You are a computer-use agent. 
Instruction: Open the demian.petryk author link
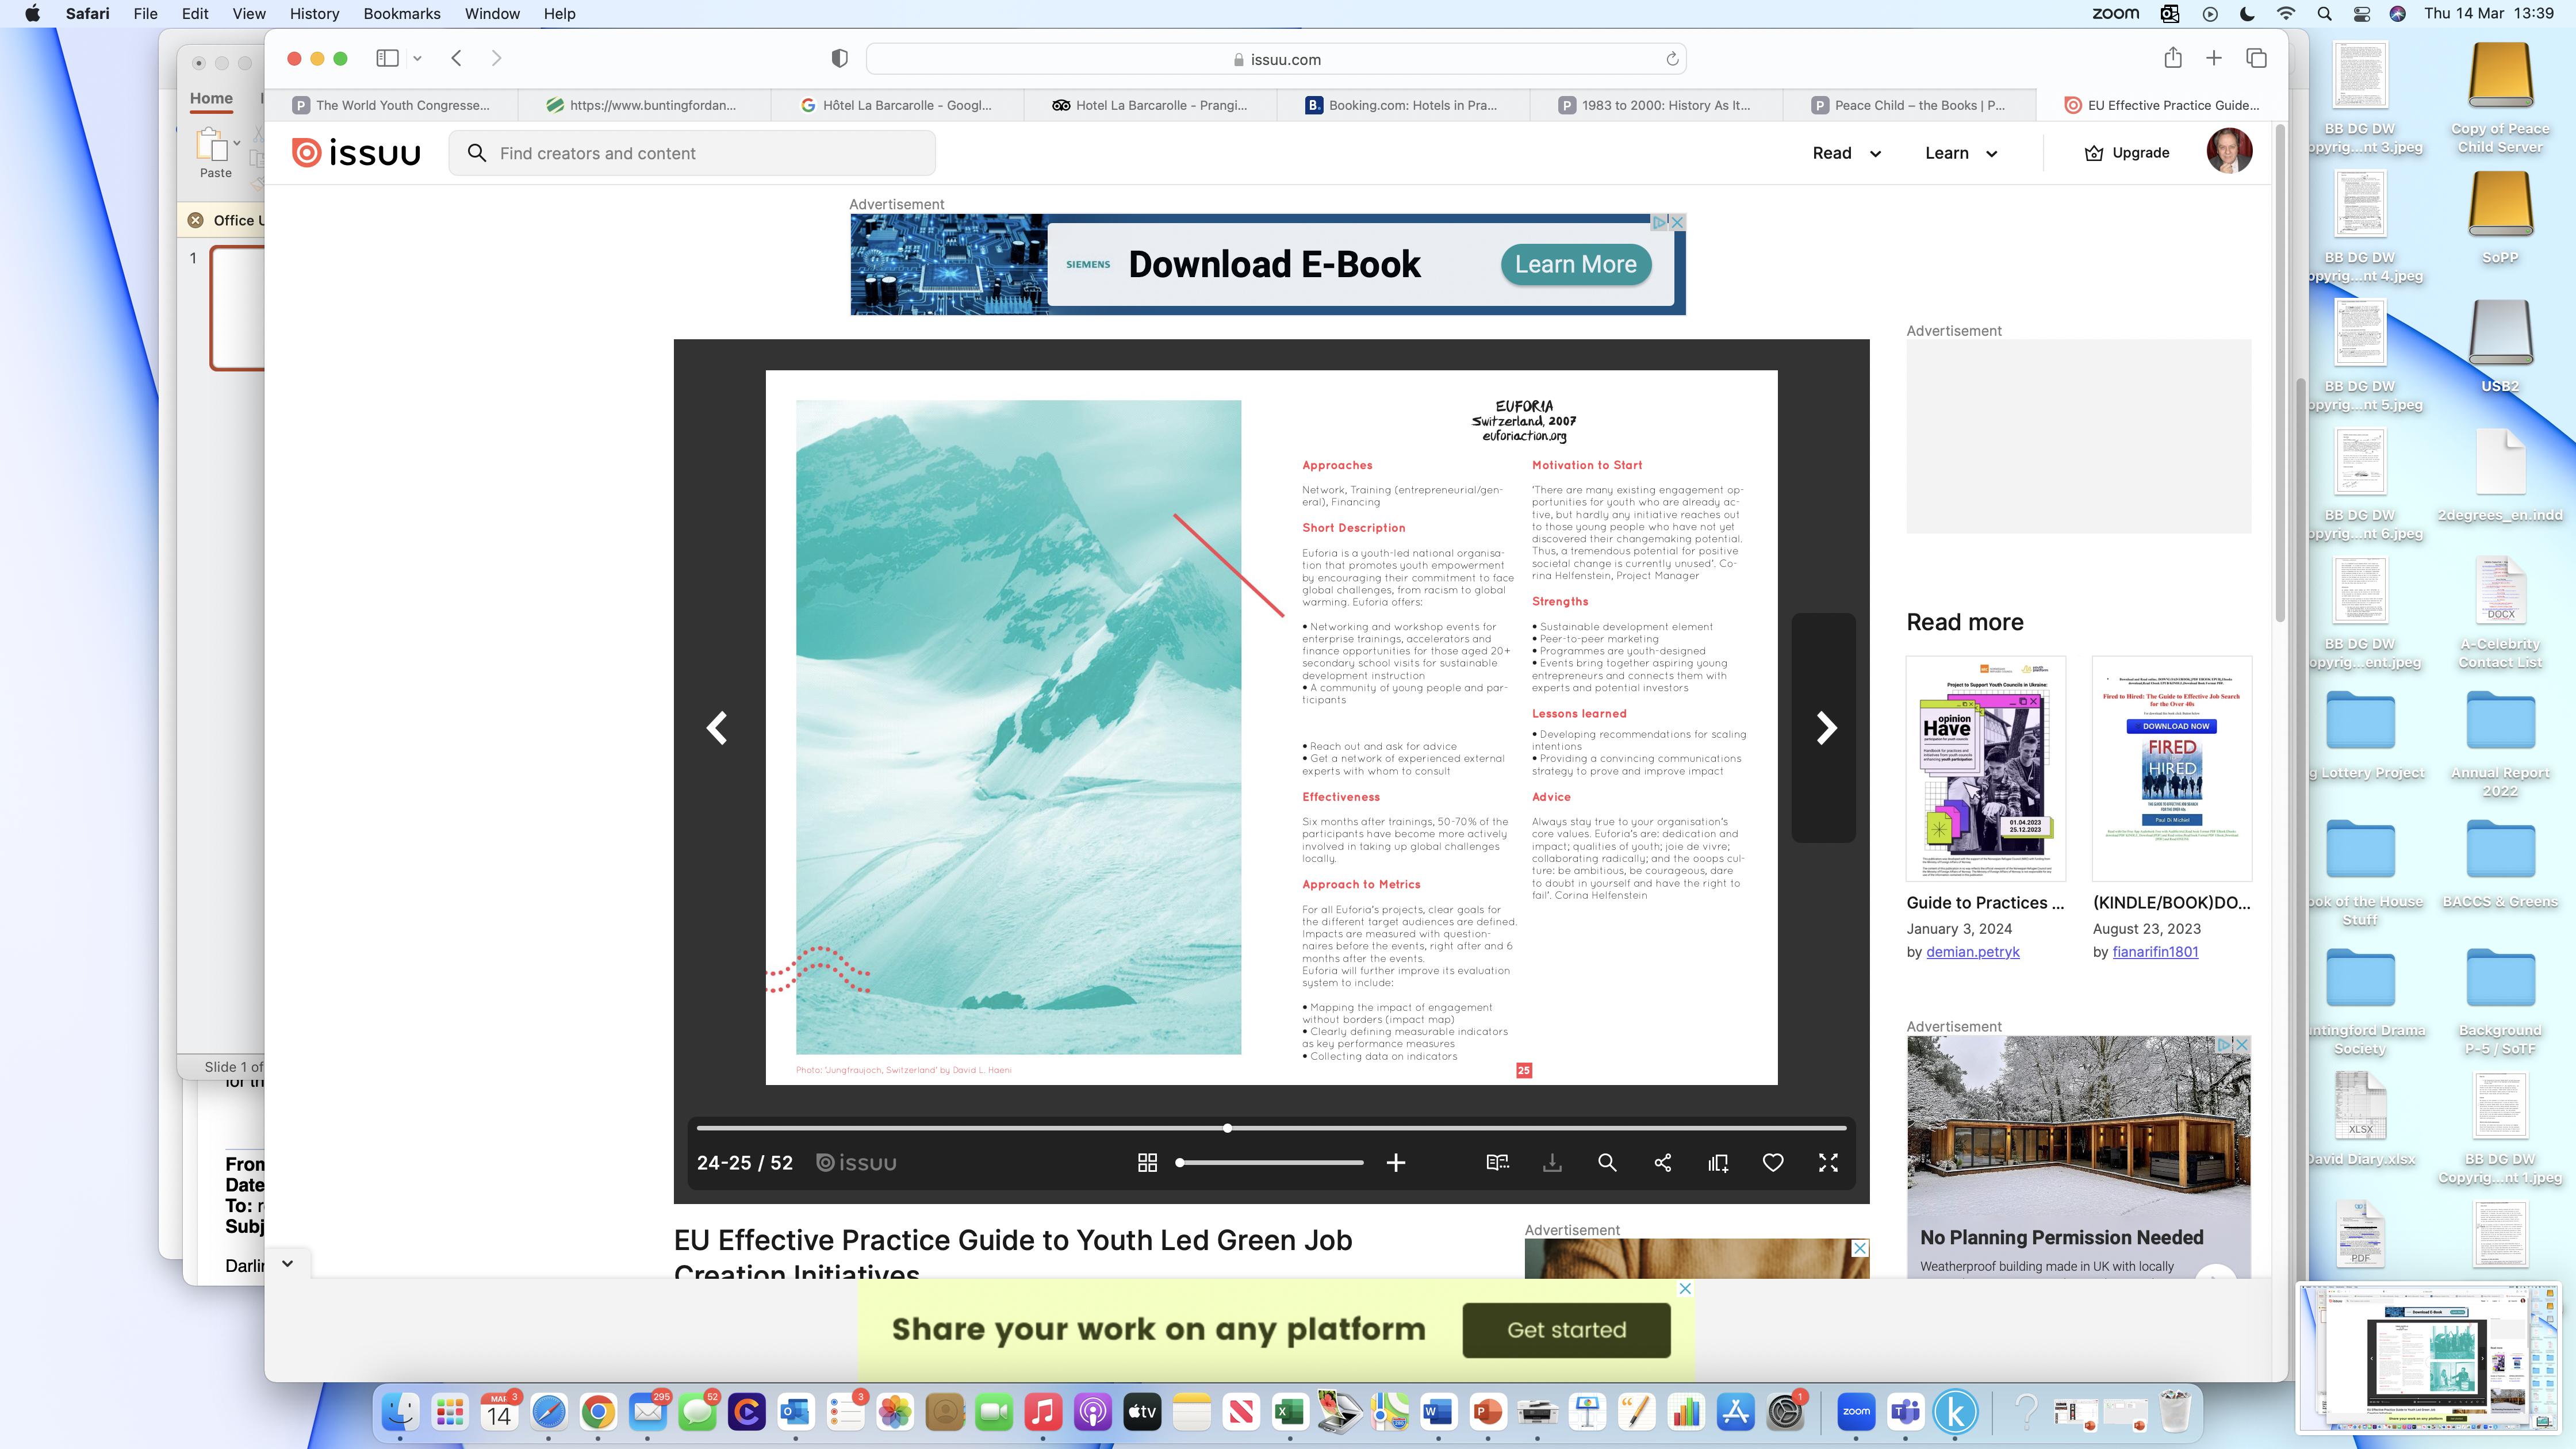[1972, 952]
